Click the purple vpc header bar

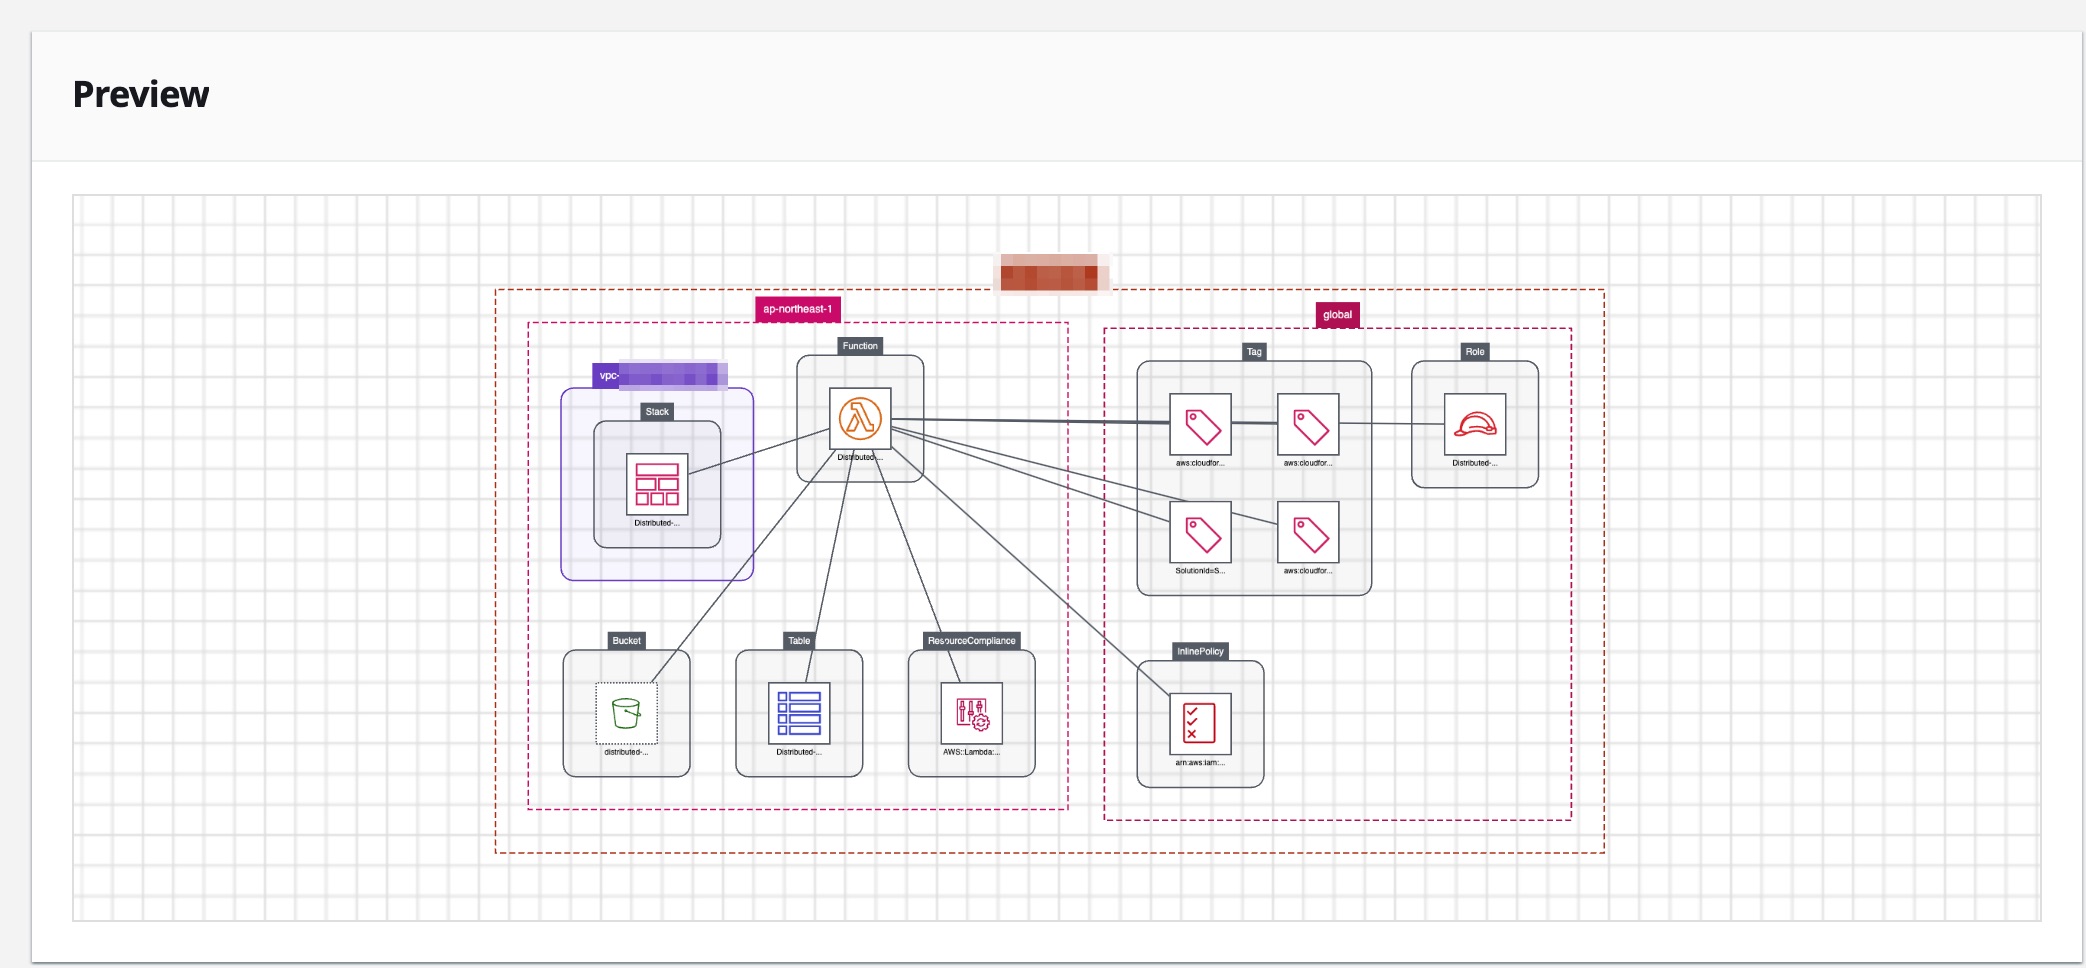(x=660, y=376)
